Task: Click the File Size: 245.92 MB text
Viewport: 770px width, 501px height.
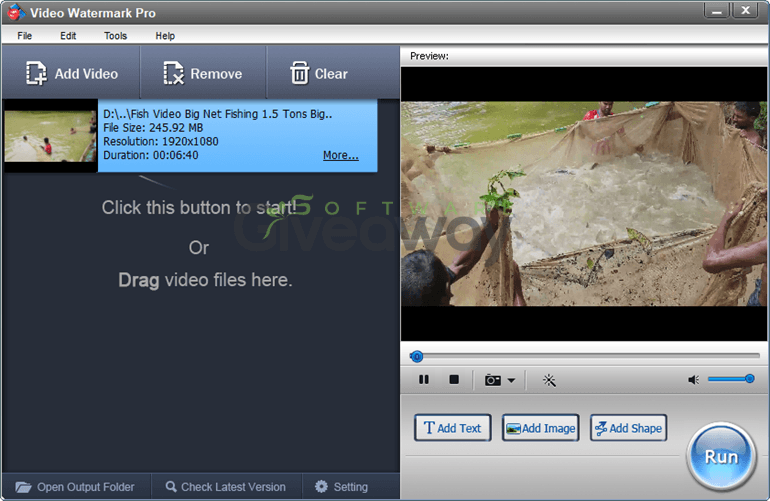Action: coord(153,128)
